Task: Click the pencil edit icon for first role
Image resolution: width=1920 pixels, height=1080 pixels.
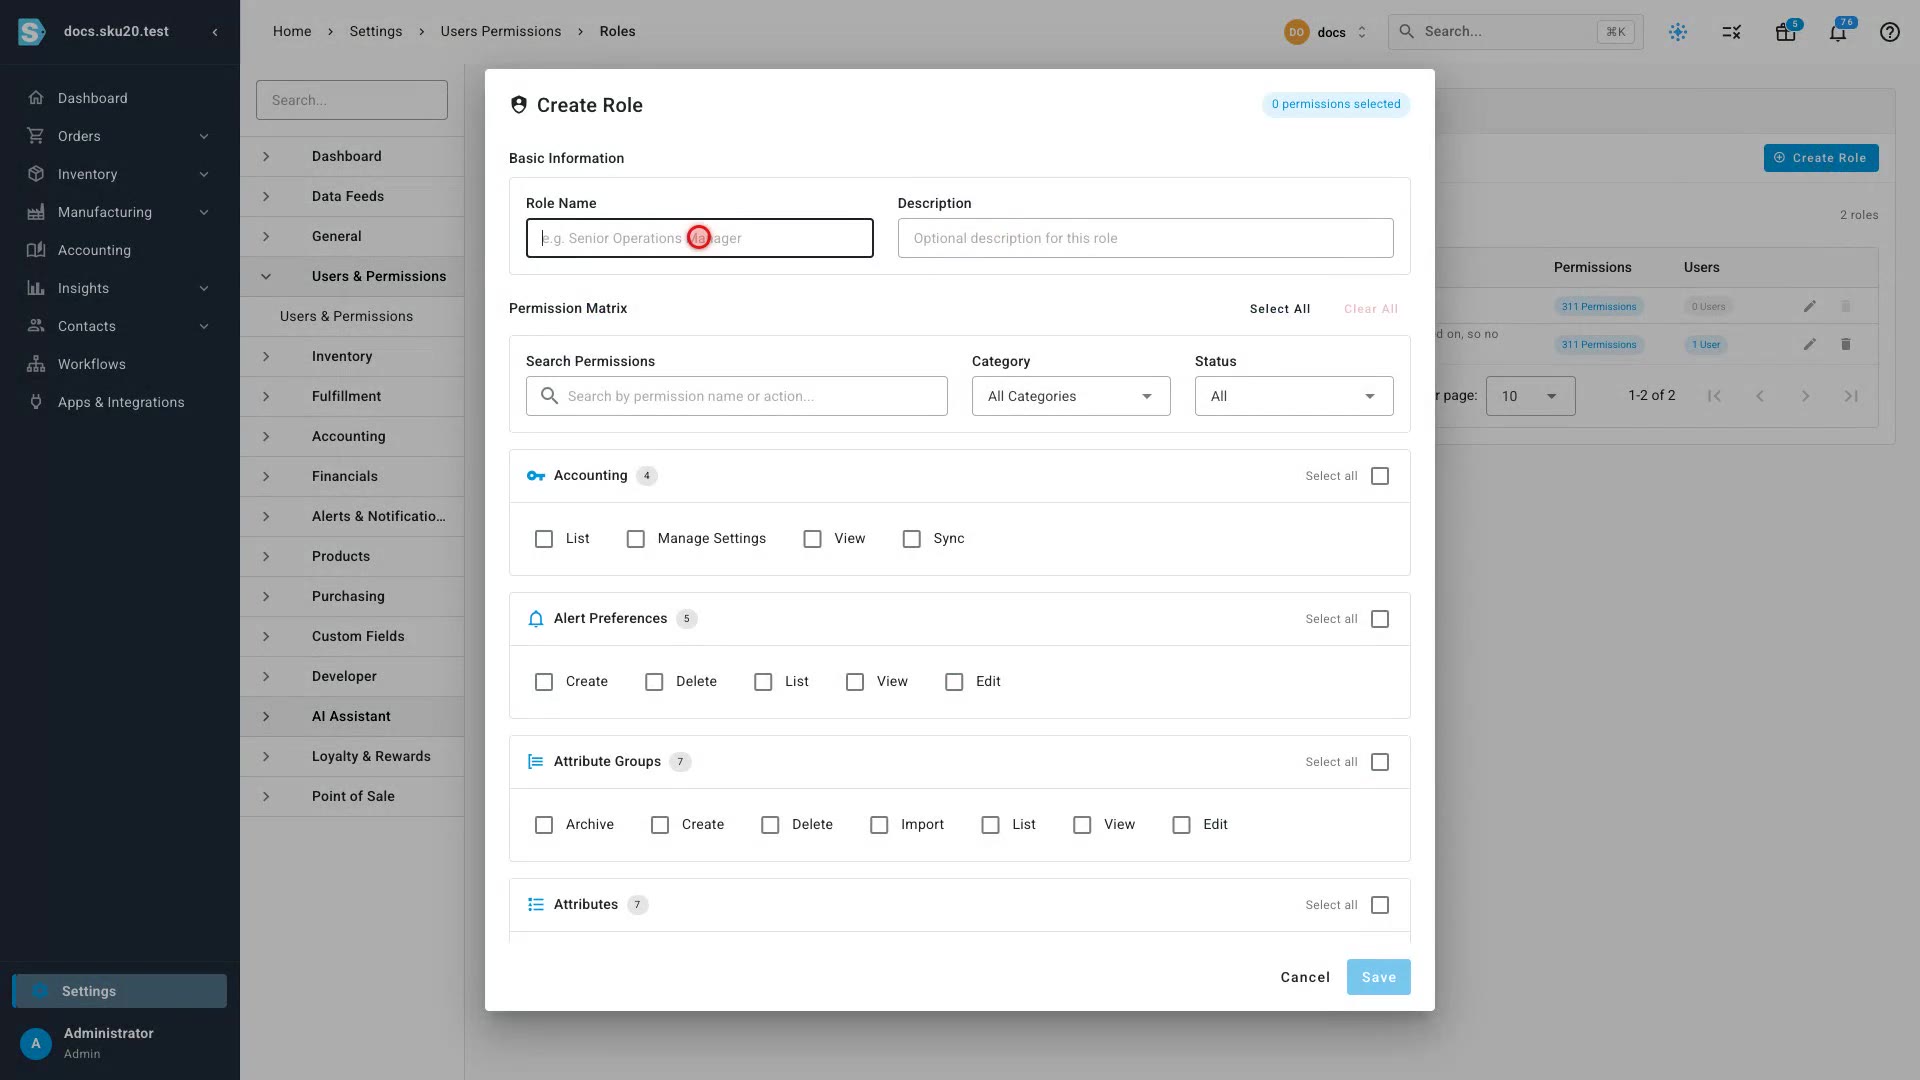Action: (1809, 307)
